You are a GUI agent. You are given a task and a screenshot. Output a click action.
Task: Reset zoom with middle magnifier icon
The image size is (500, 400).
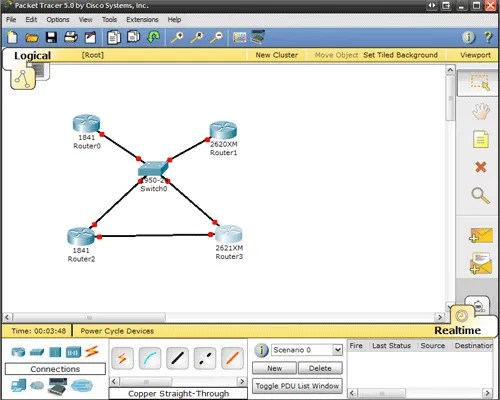click(x=197, y=37)
